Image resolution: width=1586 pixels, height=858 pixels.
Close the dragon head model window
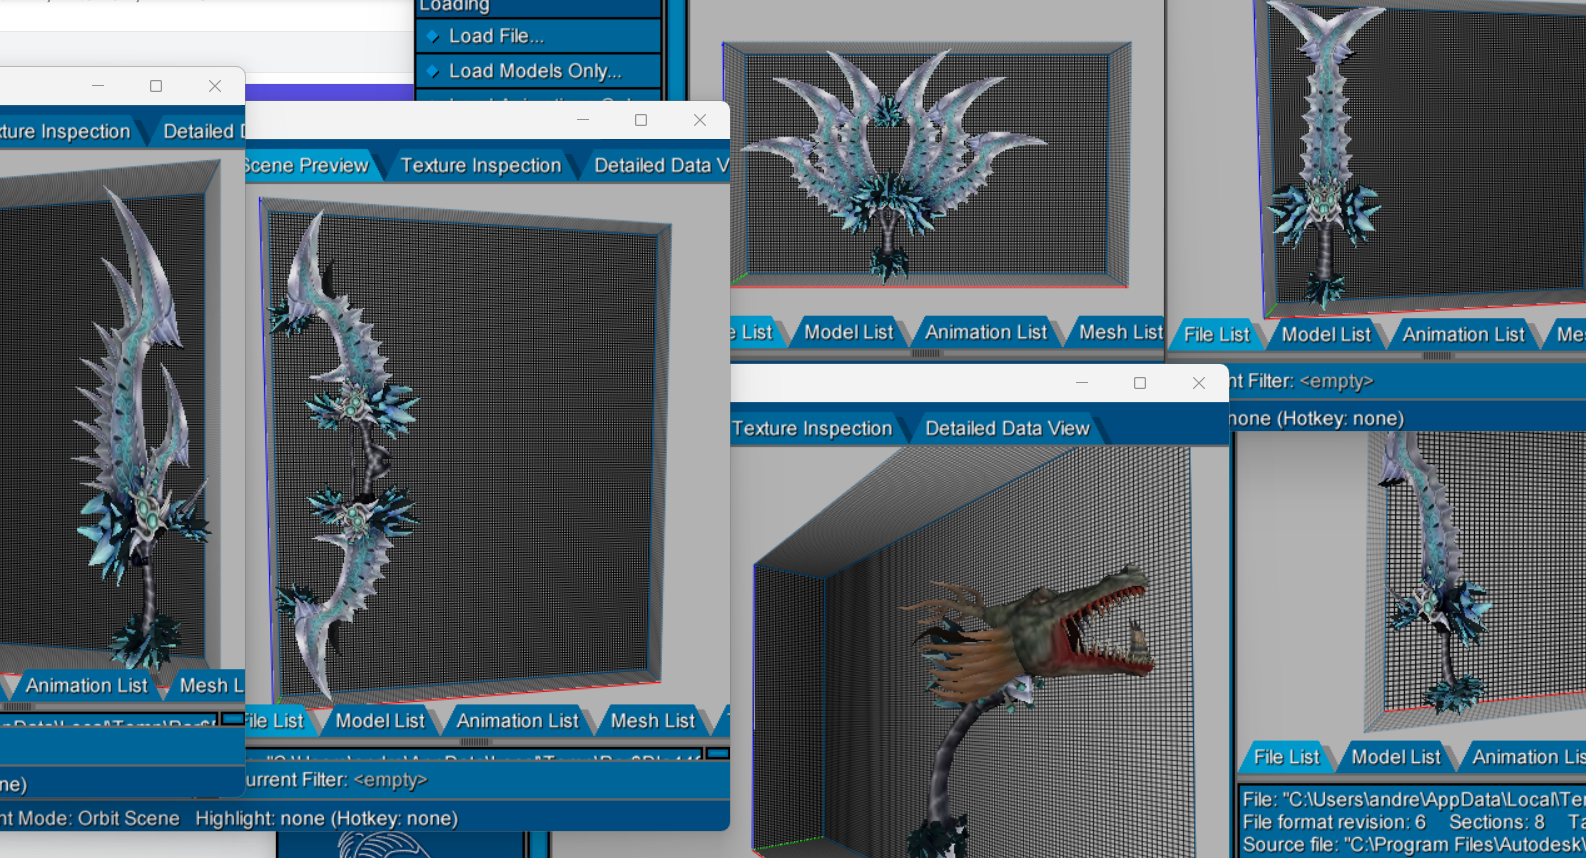pyautogui.click(x=1198, y=383)
